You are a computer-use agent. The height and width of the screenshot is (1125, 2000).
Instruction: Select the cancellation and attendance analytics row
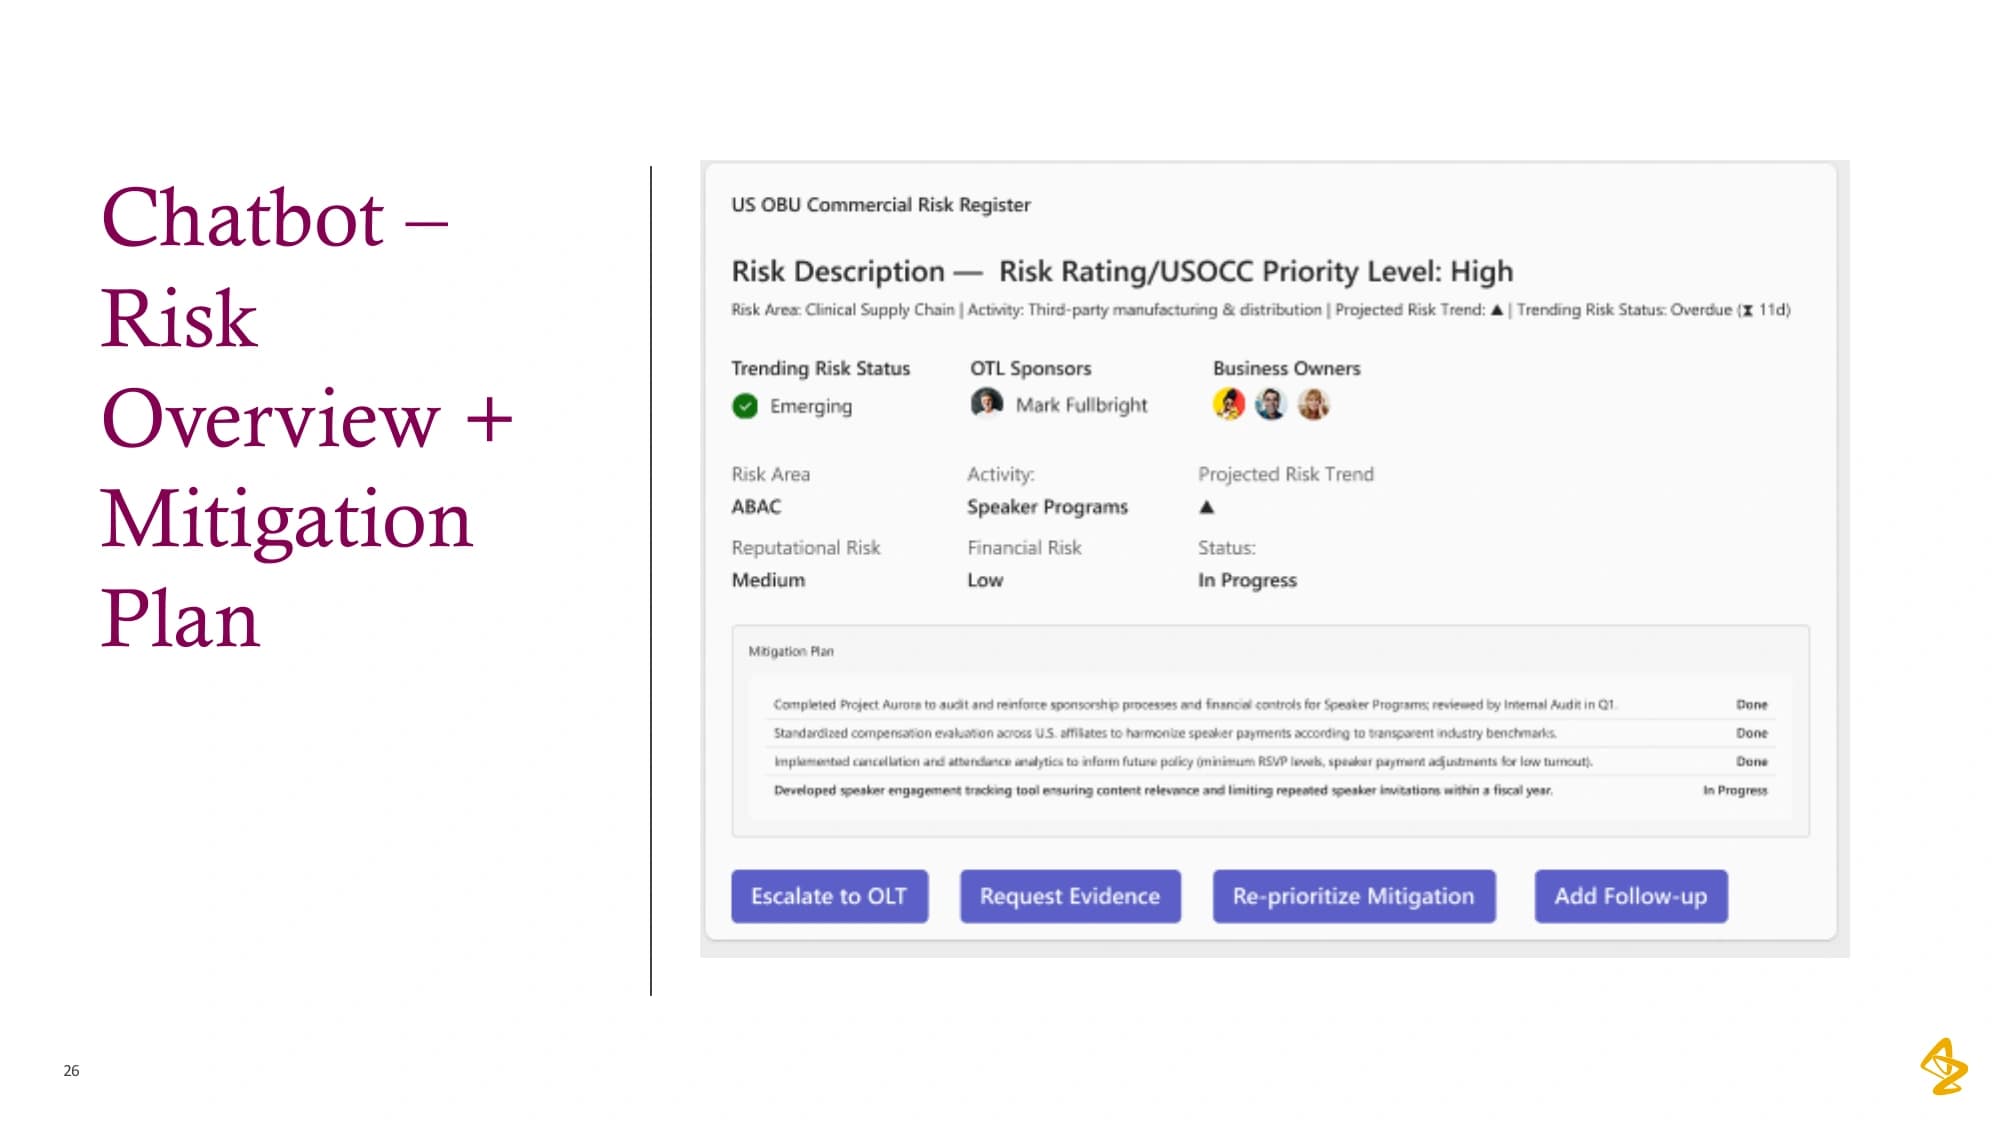1270,761
